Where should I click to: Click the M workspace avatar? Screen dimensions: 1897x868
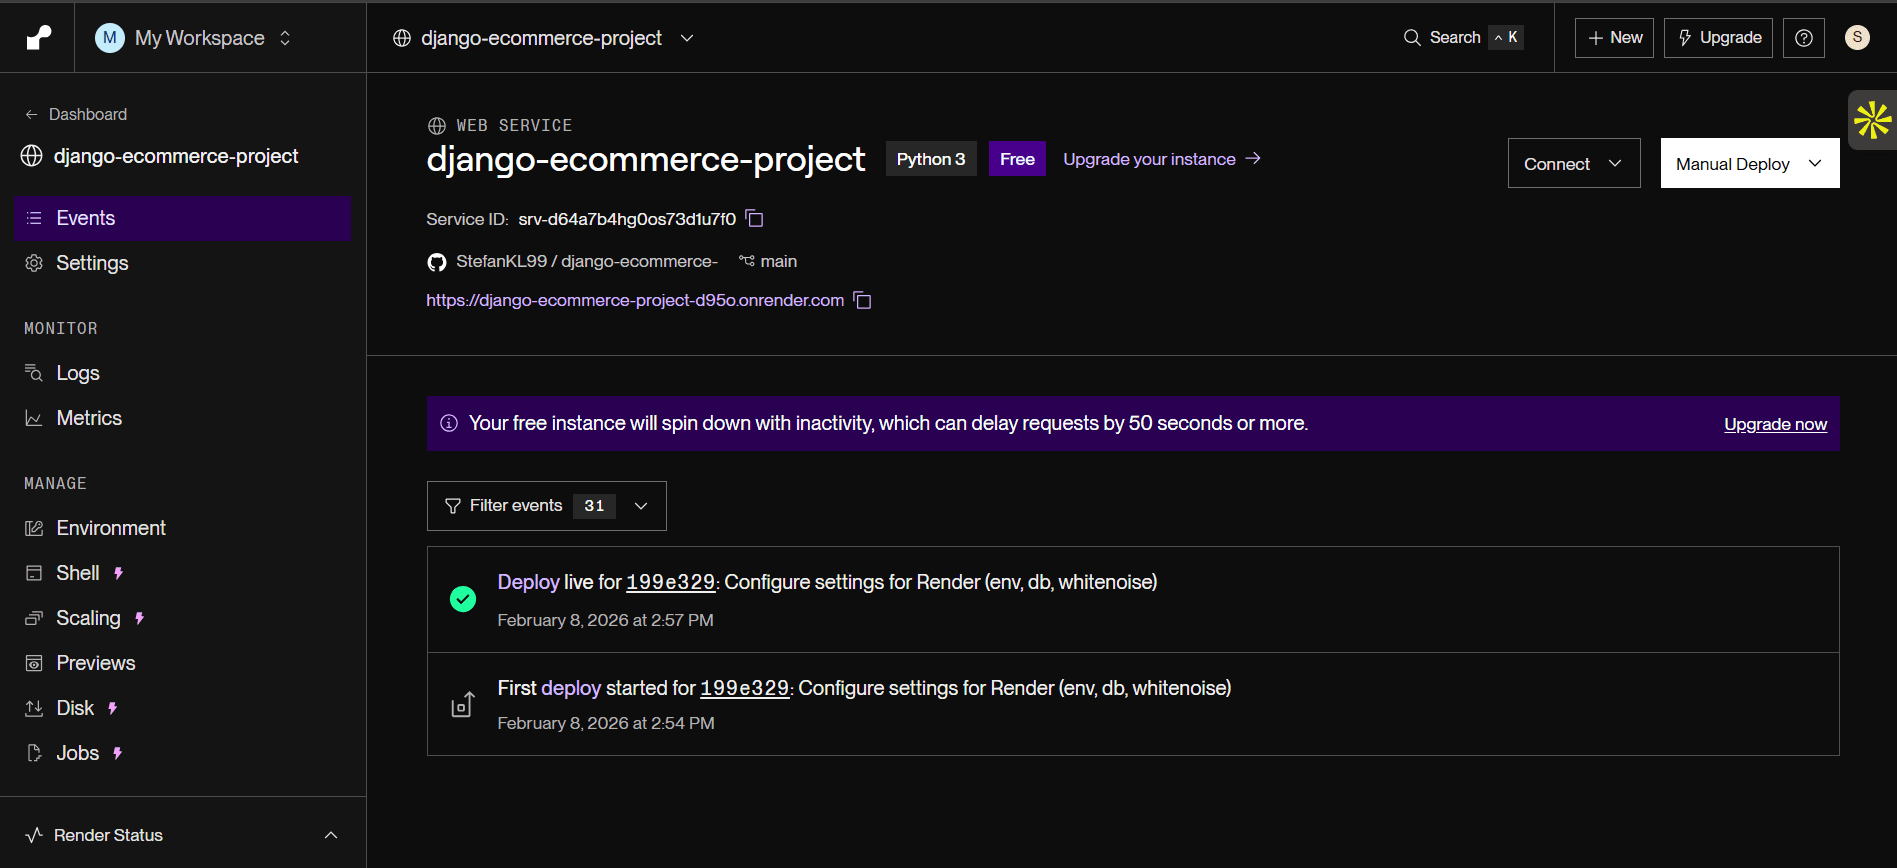click(x=110, y=38)
